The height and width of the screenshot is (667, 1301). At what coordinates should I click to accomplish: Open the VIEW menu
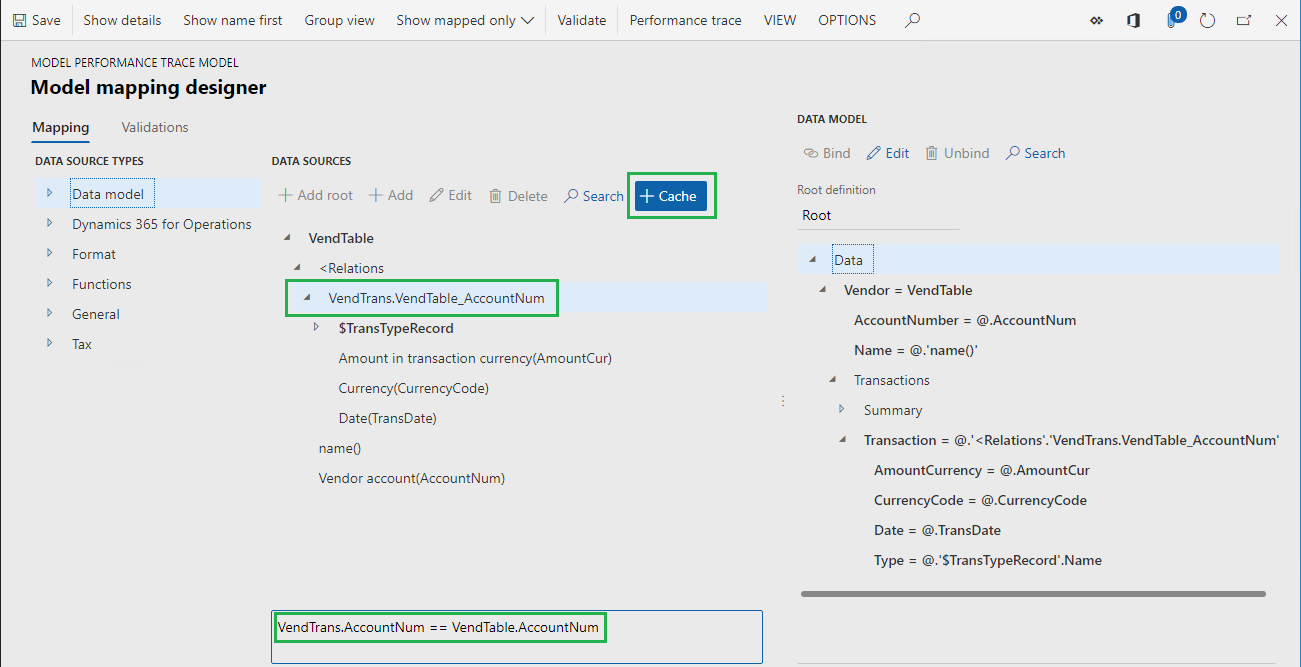[x=780, y=20]
